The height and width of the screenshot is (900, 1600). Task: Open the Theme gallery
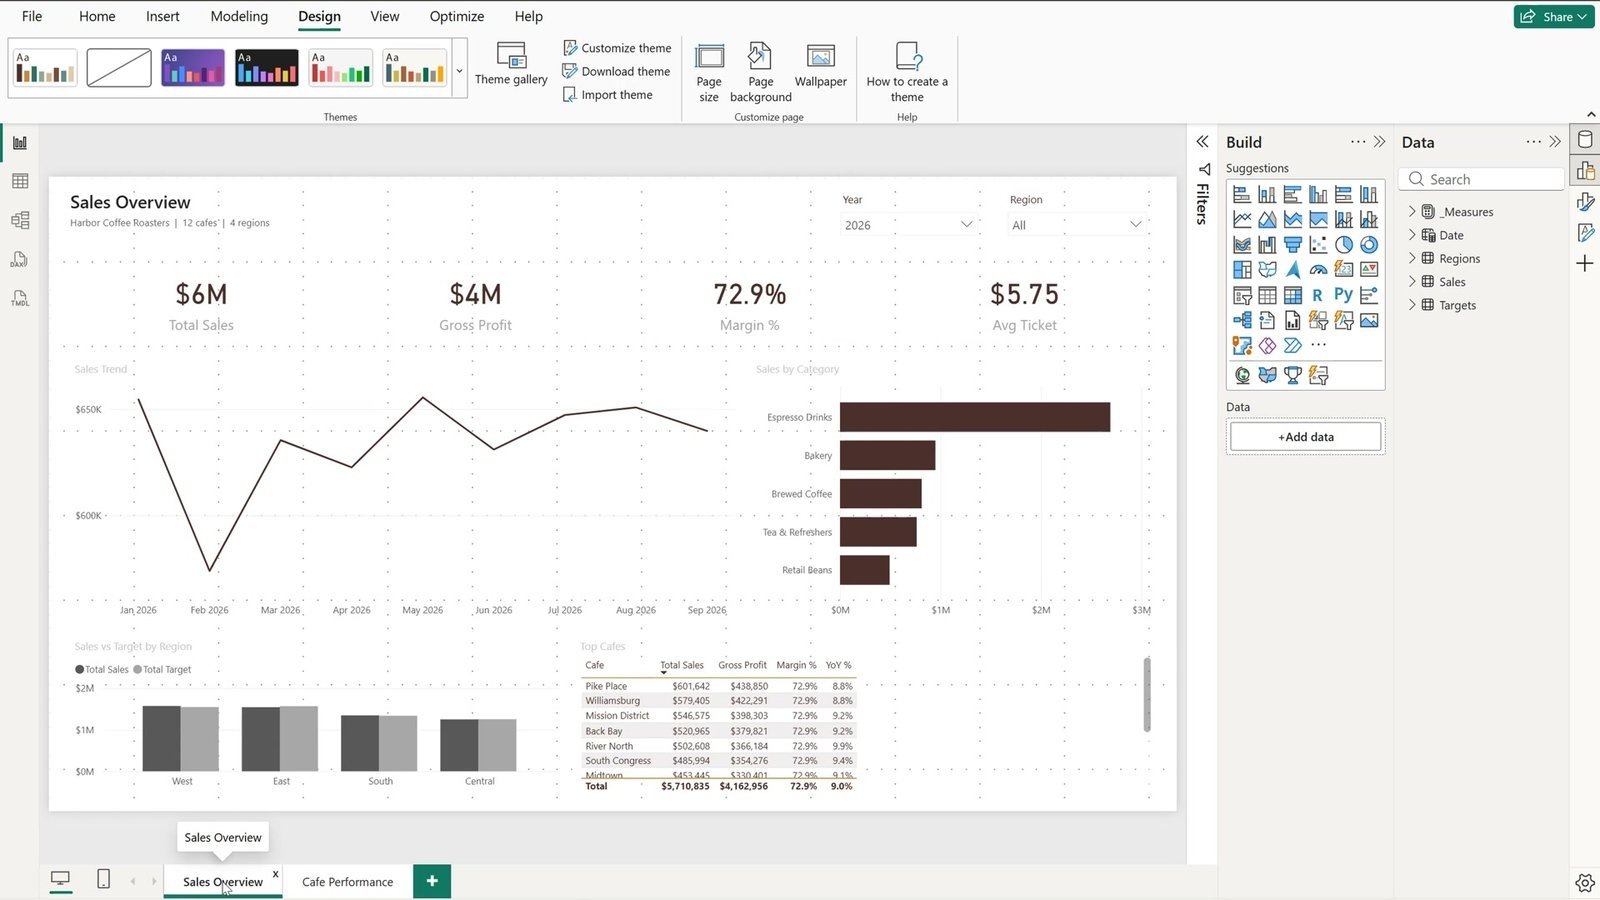(511, 64)
